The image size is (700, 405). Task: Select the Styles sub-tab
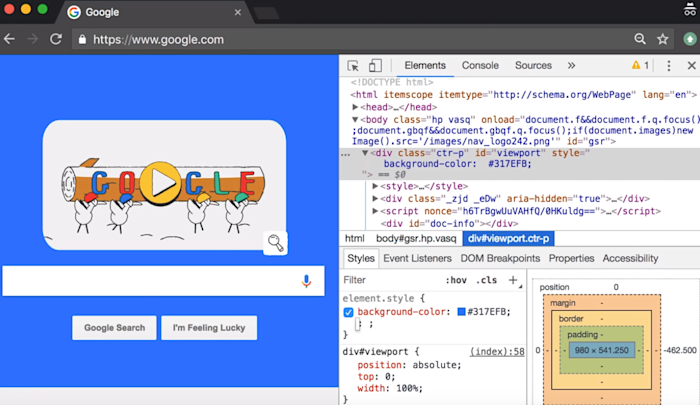361,259
